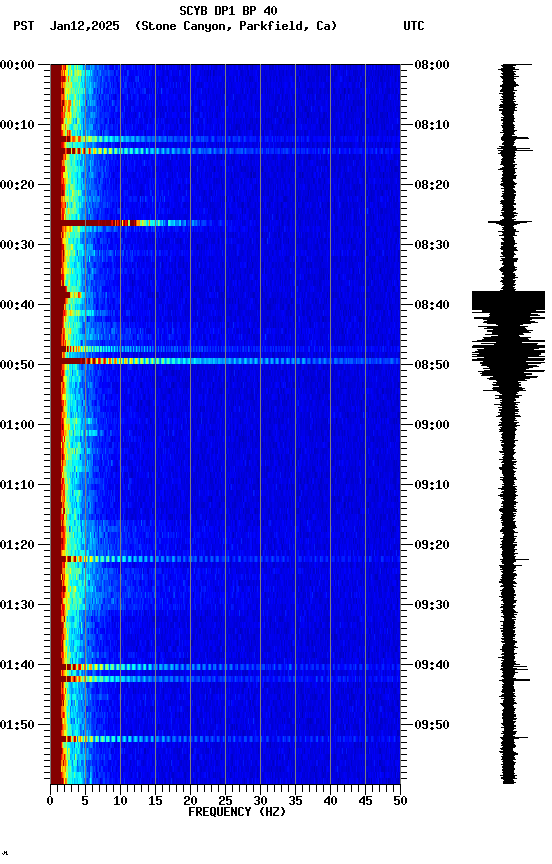Click the 5 Hz frequency tick label
This screenshot has width=552, height=864.
coord(85,801)
